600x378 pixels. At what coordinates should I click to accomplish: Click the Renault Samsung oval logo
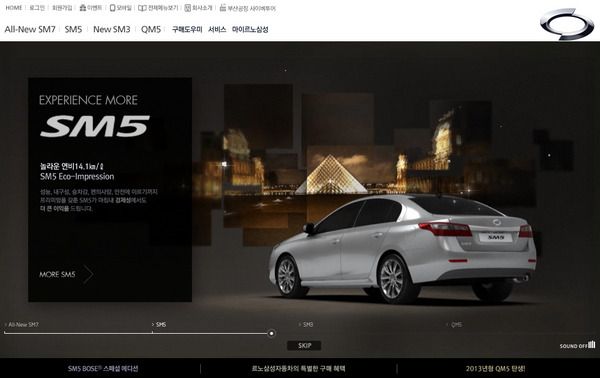click(567, 24)
